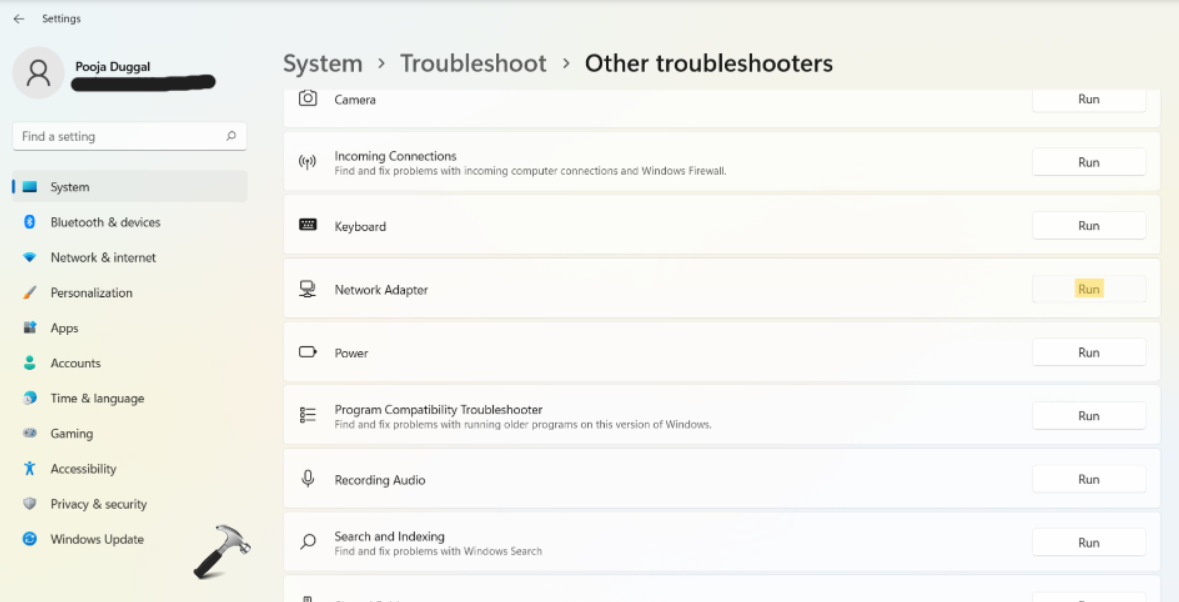This screenshot has width=1179, height=602.
Task: Click the Network & internet wifi icon
Action: click(30, 257)
